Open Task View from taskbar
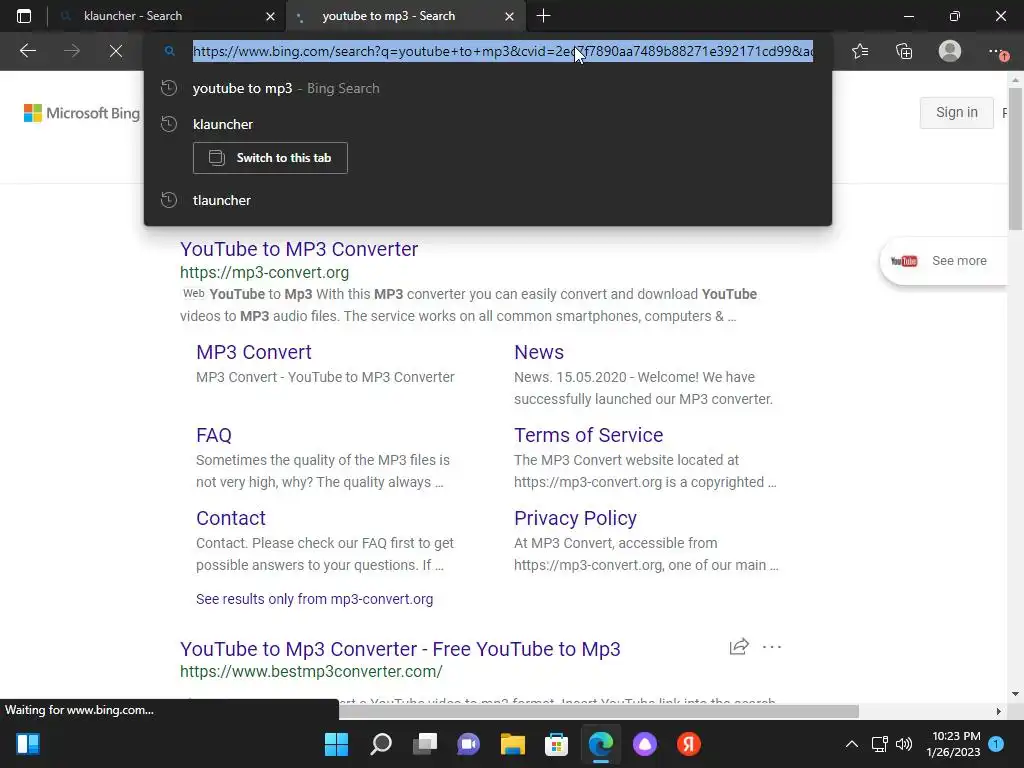Image resolution: width=1024 pixels, height=768 pixels. coord(425,744)
